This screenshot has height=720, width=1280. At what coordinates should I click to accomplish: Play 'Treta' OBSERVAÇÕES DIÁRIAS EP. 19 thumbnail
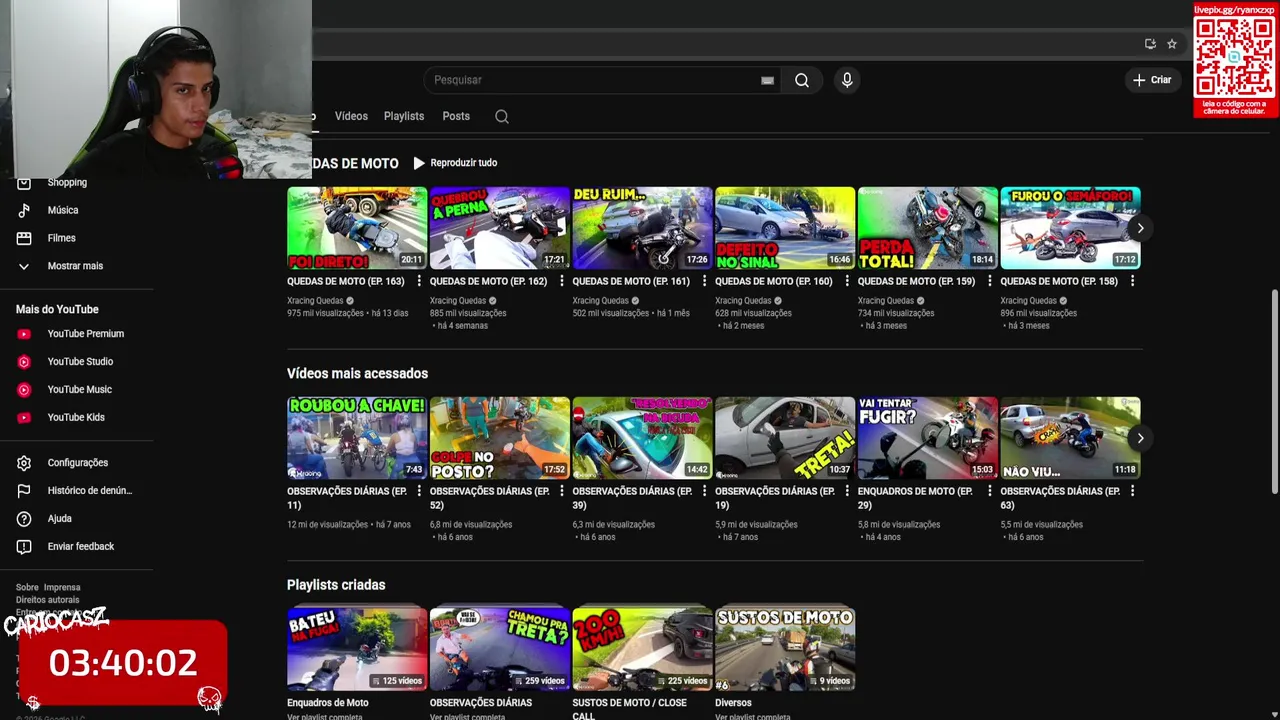pyautogui.click(x=785, y=438)
